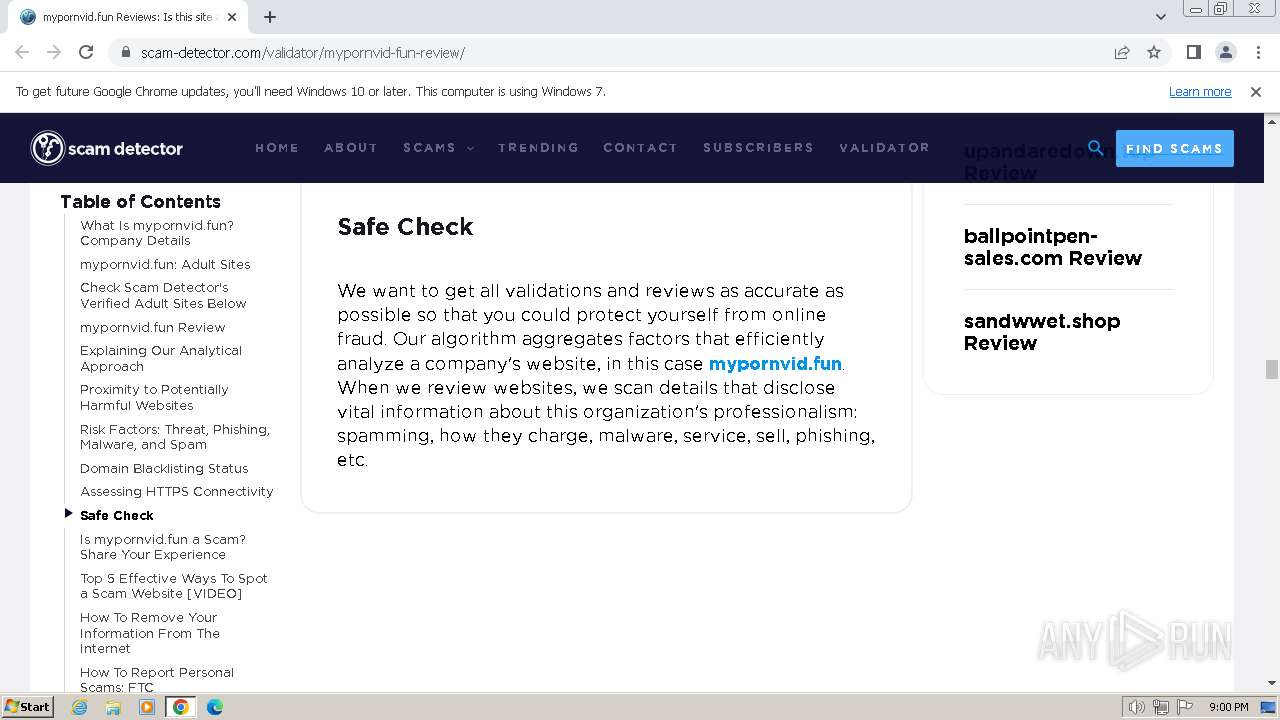Jump to 'Proximity to Potentially Harmful Websites'
The image size is (1280, 720).
(x=154, y=397)
